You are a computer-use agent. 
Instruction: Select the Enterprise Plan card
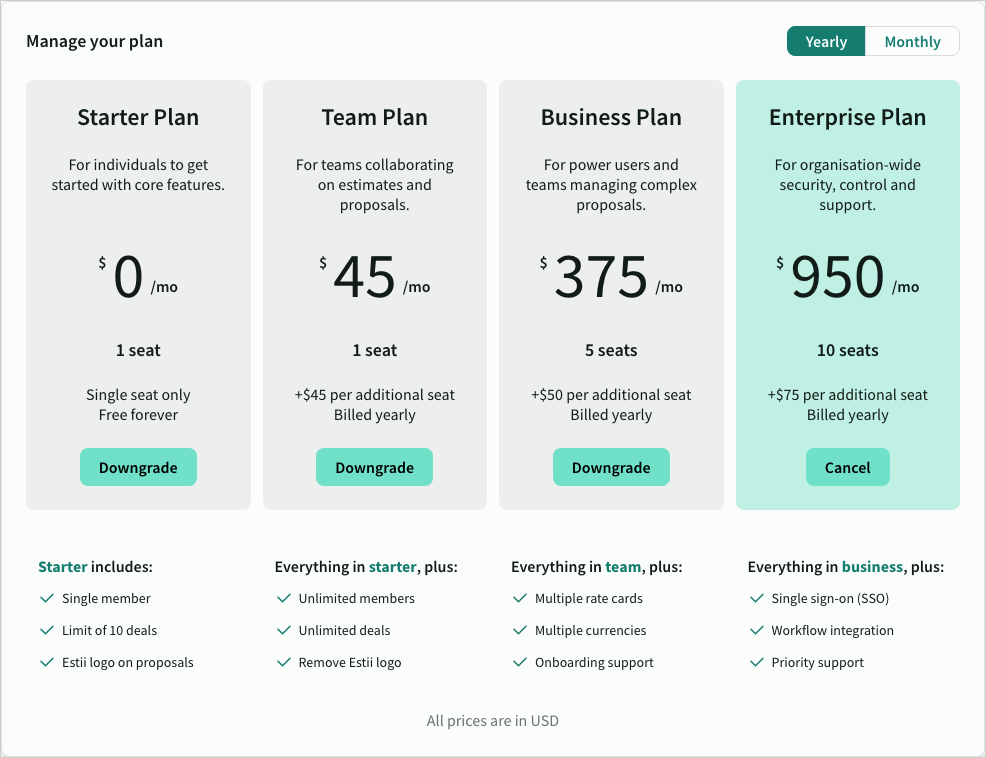847,293
